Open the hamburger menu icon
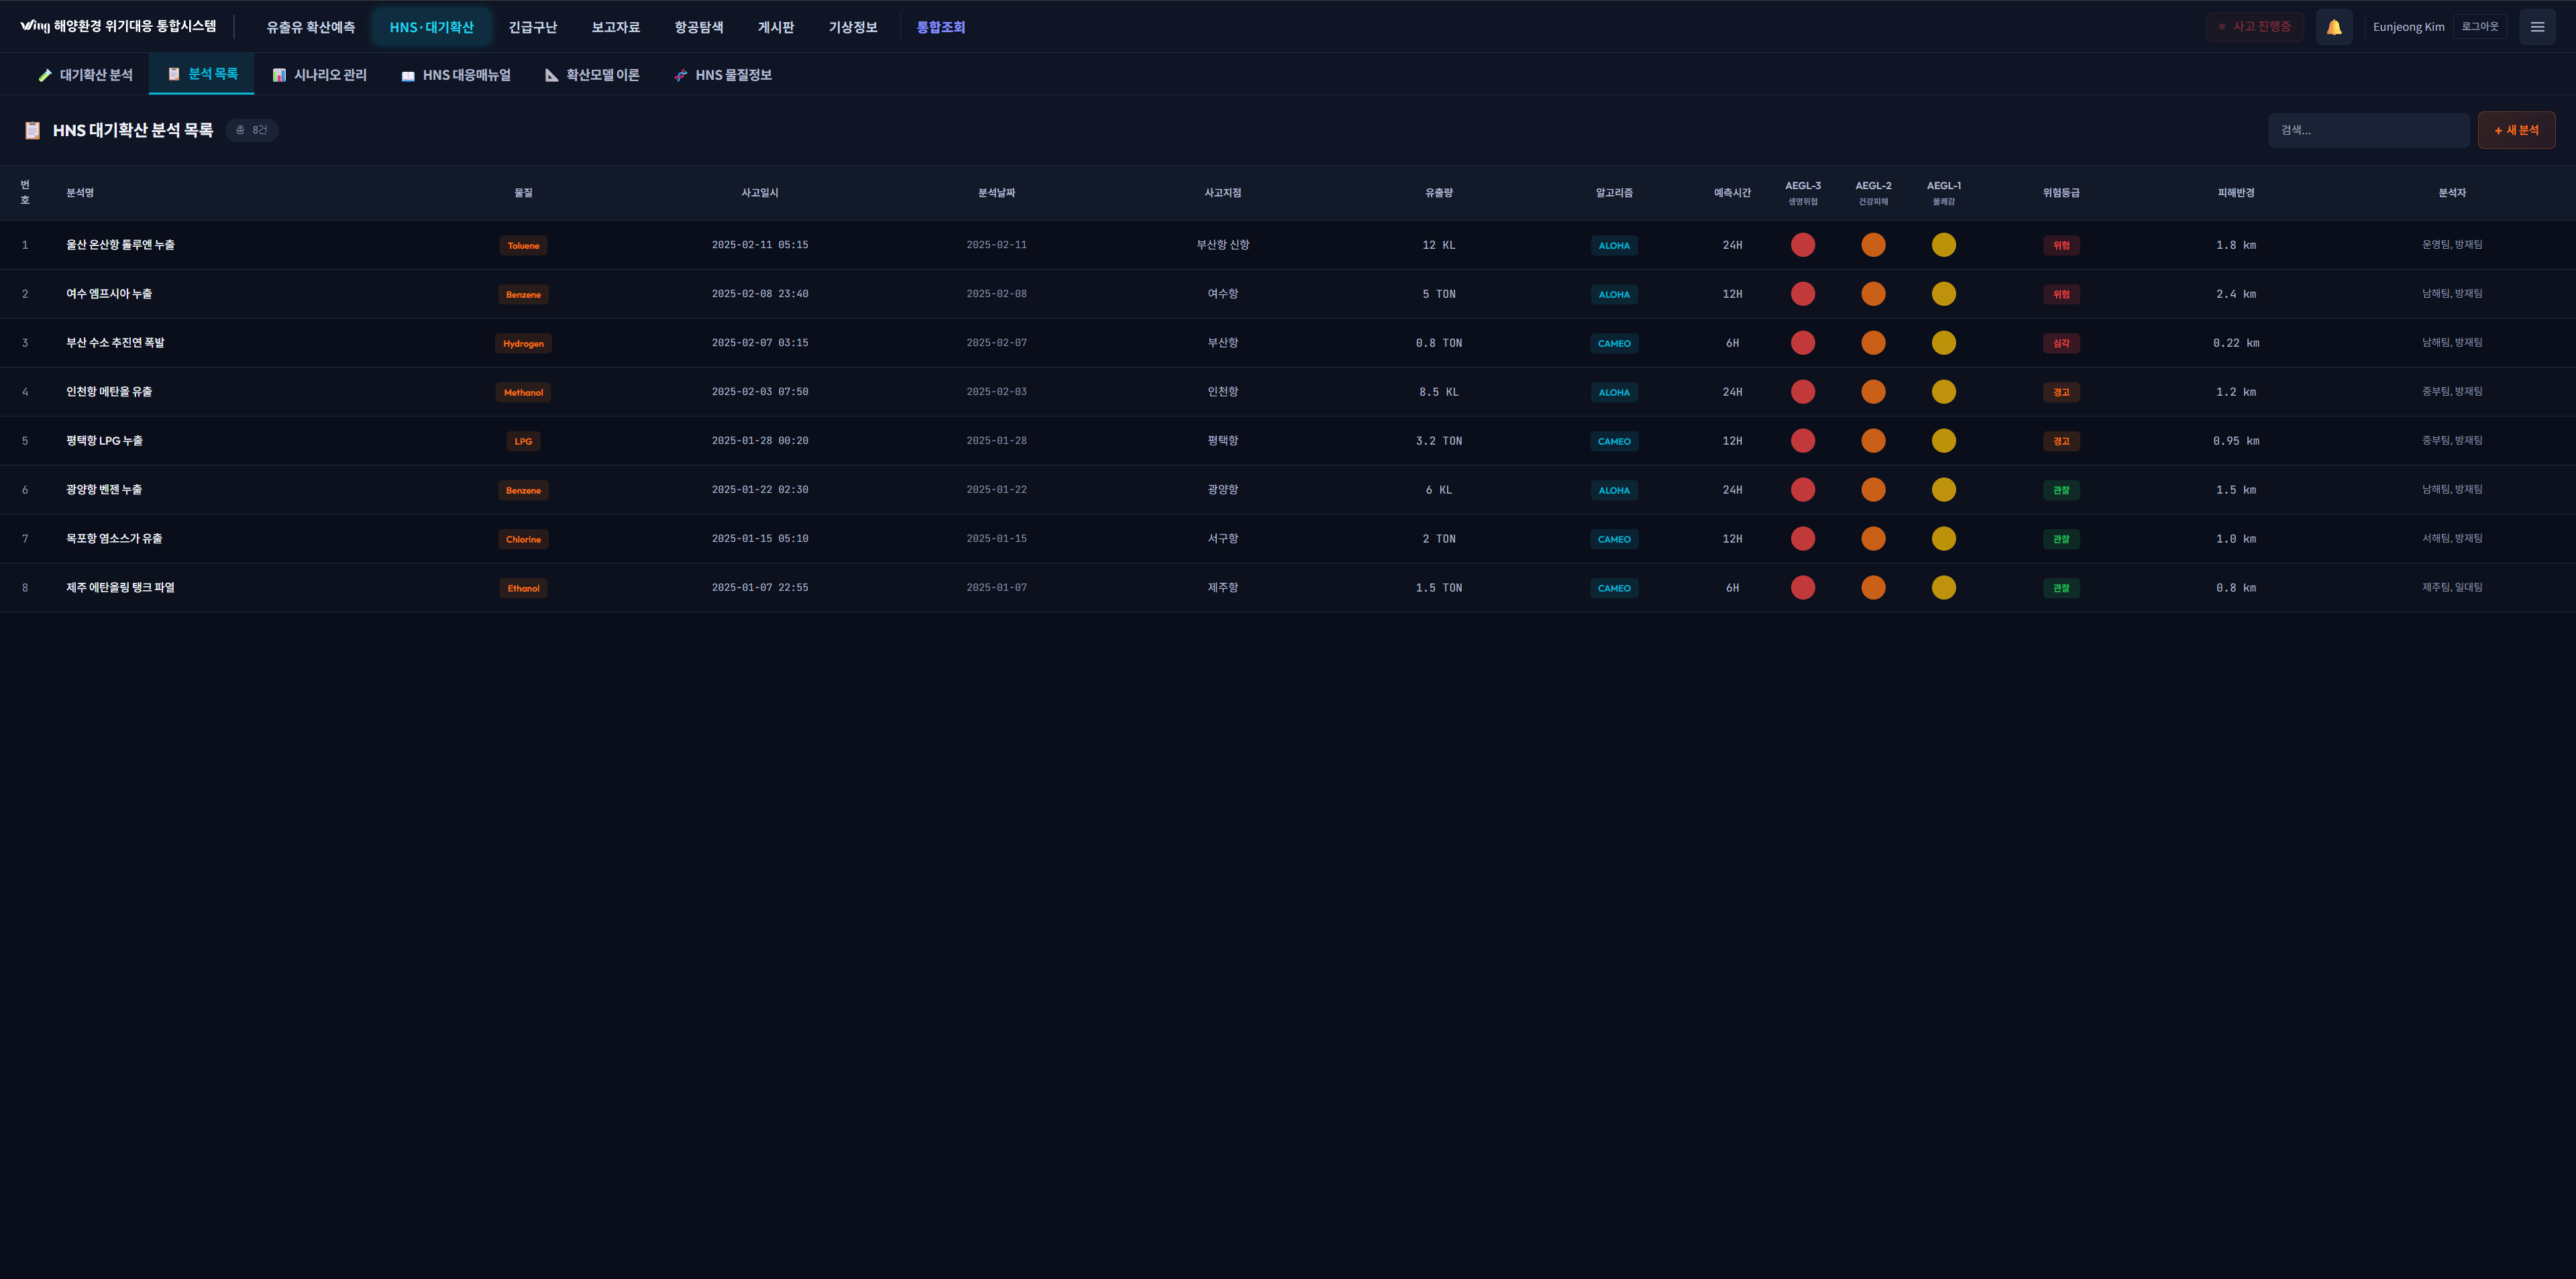Viewport: 2576px width, 1279px height. coord(2536,27)
